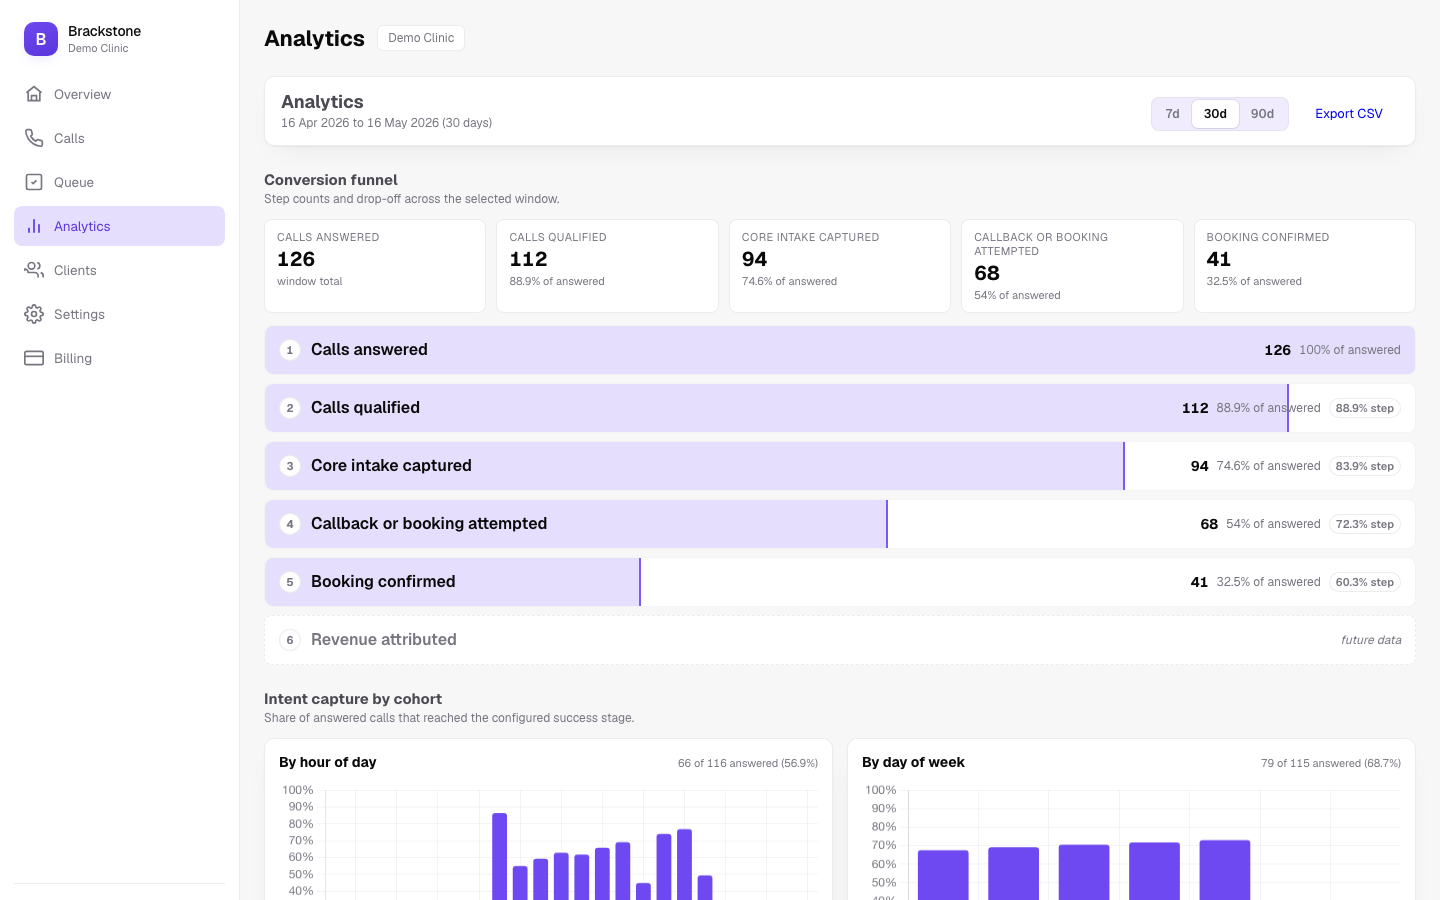The image size is (1440, 900).
Task: Open Settings from the sidebar
Action: click(x=119, y=314)
